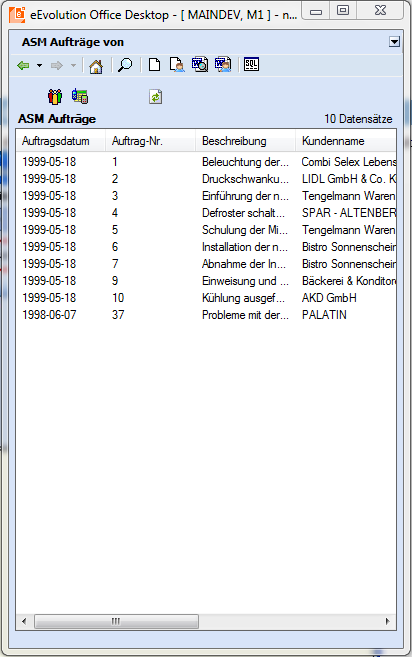Open the phone and calculator icon

80,96
